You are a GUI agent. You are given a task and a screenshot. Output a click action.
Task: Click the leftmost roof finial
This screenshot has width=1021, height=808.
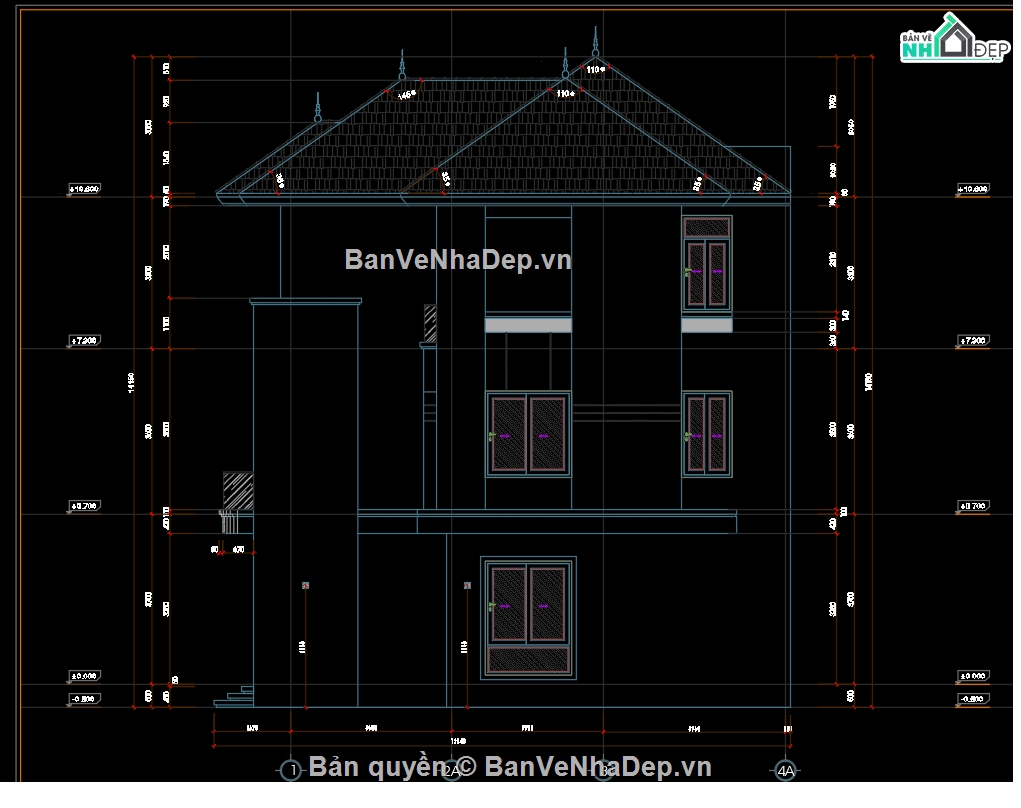point(319,108)
